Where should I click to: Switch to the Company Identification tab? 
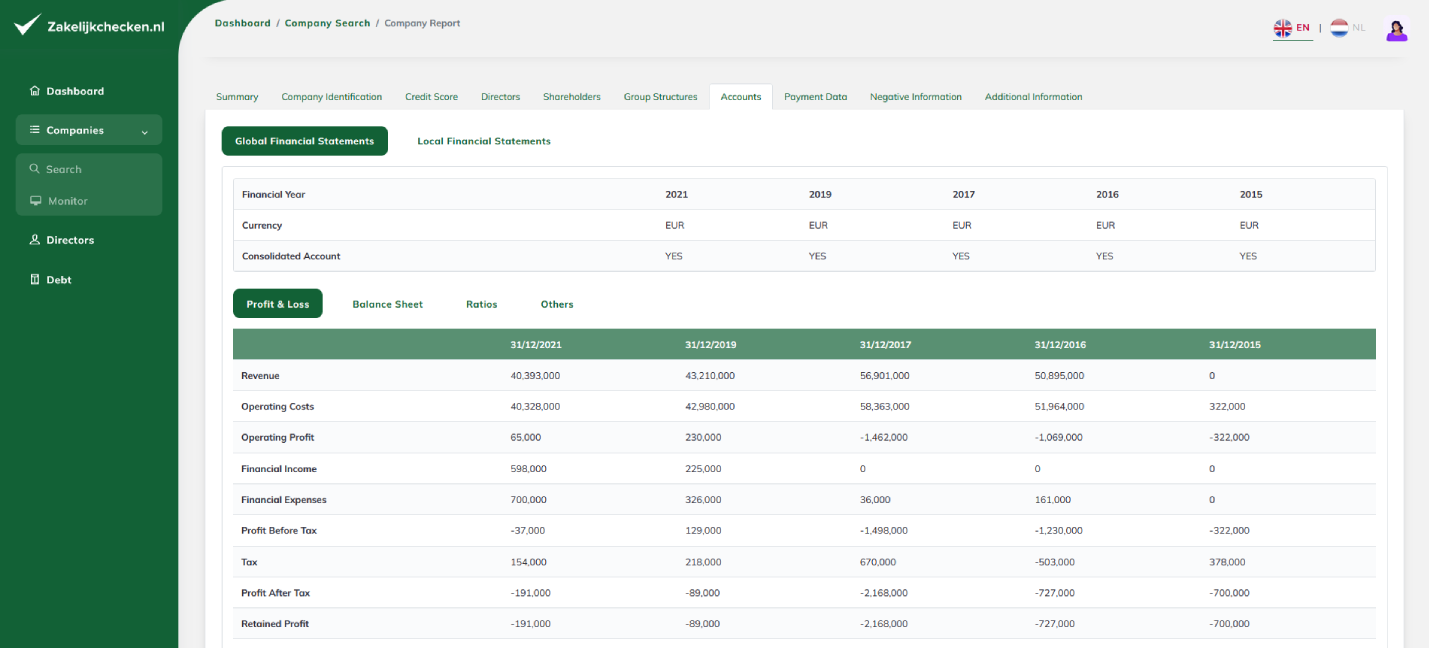[x=332, y=97]
